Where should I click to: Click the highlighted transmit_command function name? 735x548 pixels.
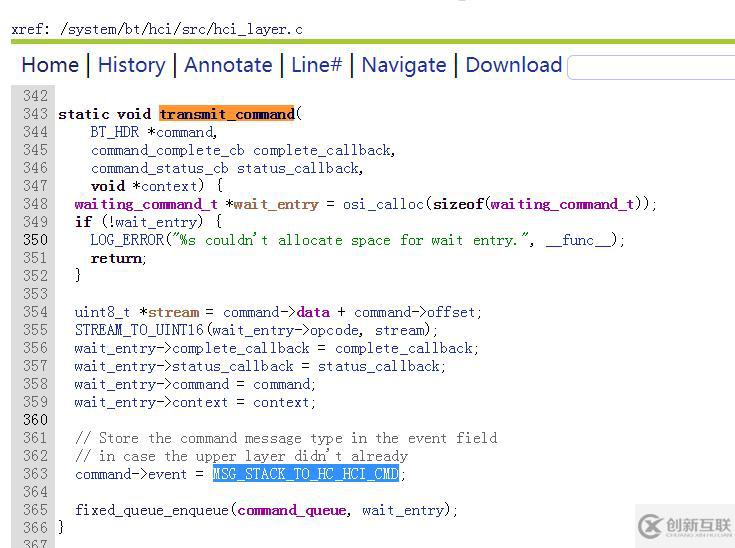click(227, 114)
